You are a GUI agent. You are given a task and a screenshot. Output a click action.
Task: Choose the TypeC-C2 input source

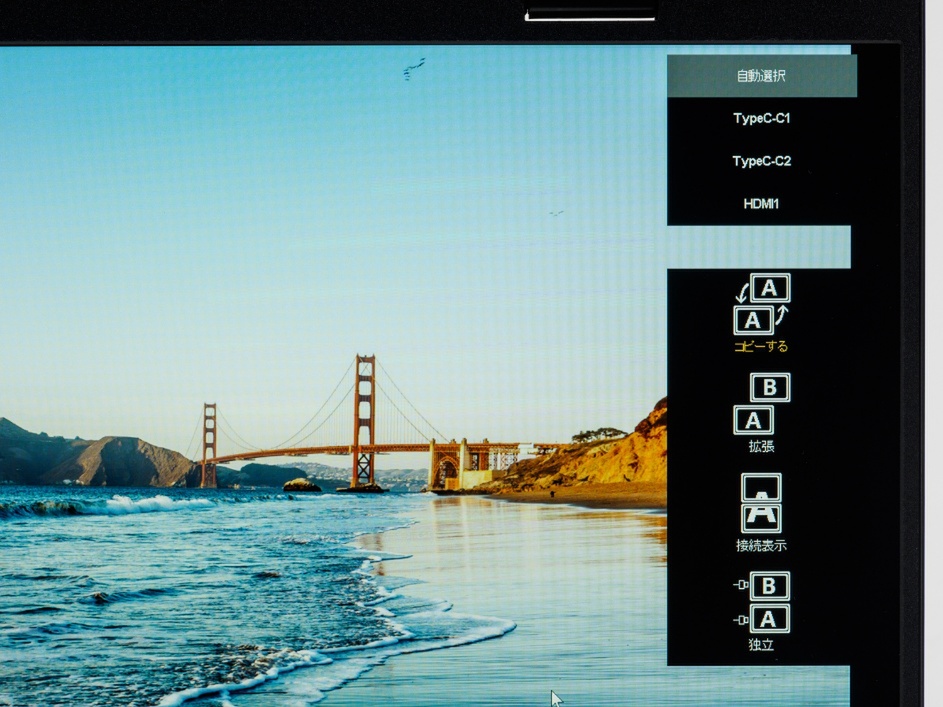click(761, 161)
